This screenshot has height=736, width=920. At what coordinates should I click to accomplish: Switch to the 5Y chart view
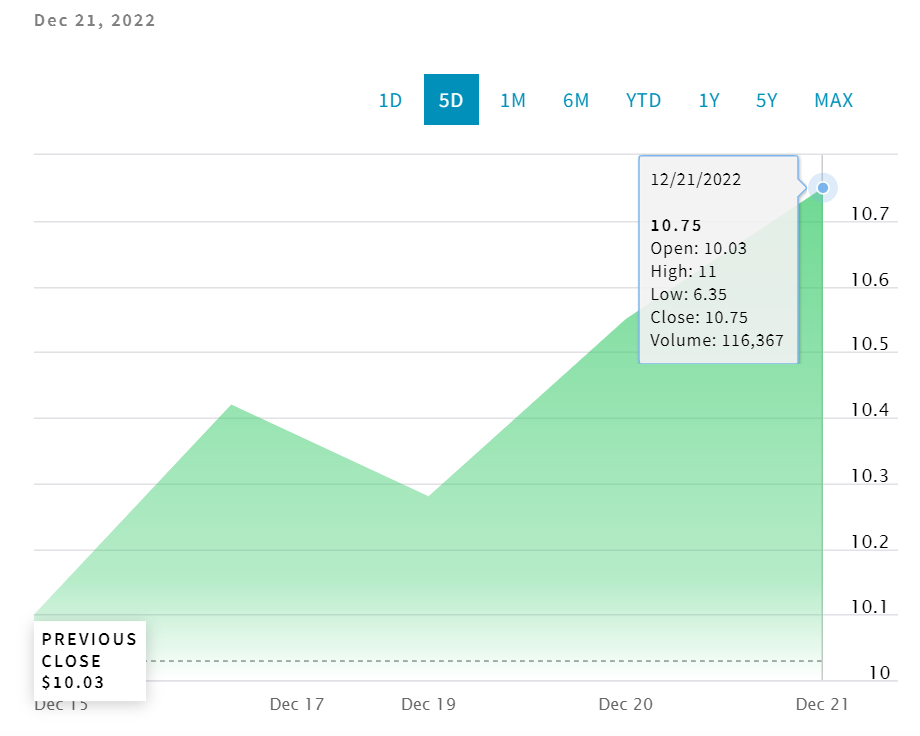[766, 100]
